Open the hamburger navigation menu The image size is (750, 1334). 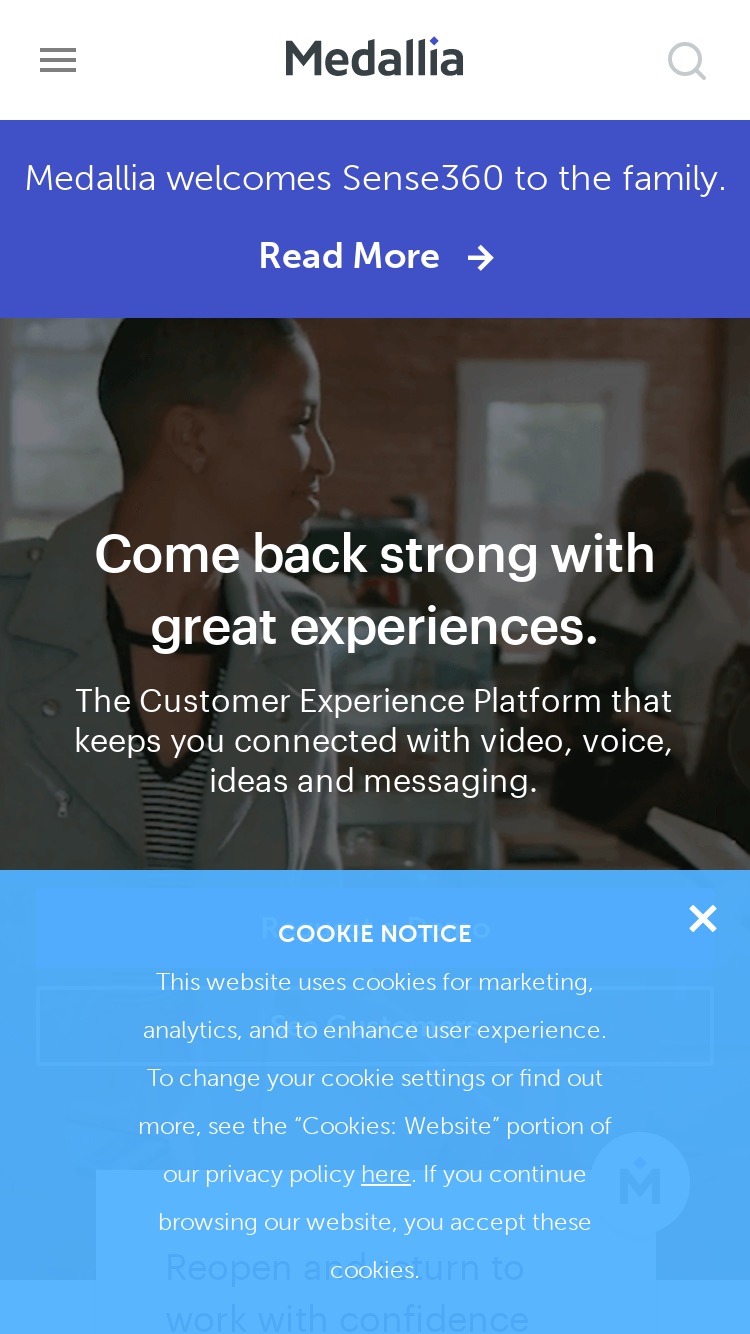[x=58, y=61]
